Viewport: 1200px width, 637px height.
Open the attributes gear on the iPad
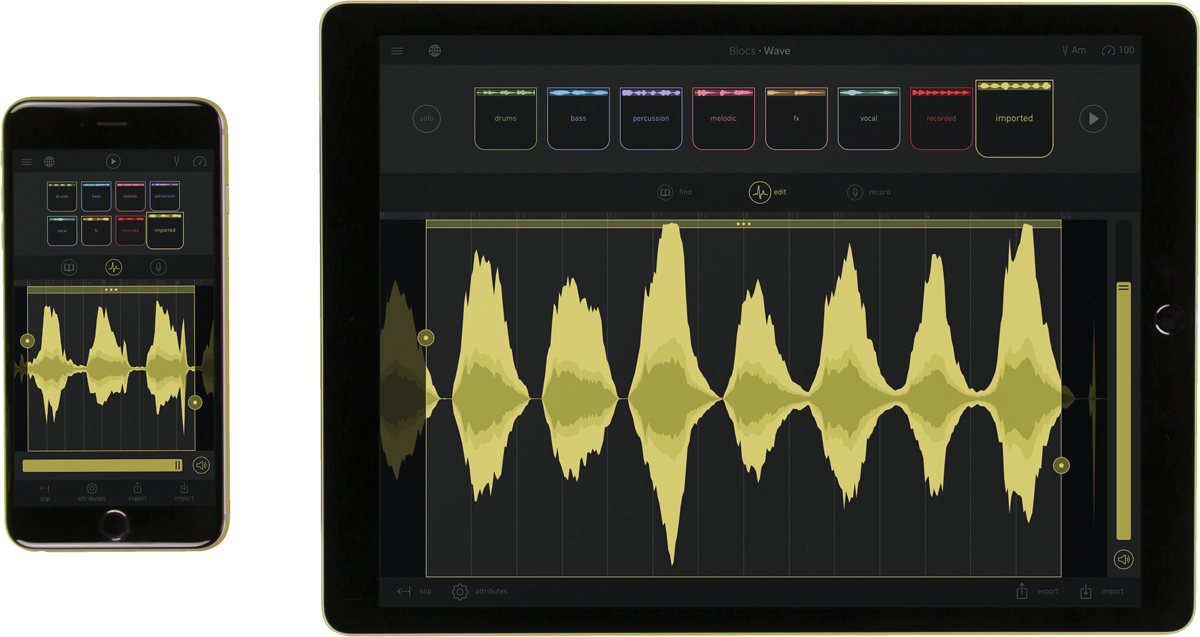click(460, 592)
